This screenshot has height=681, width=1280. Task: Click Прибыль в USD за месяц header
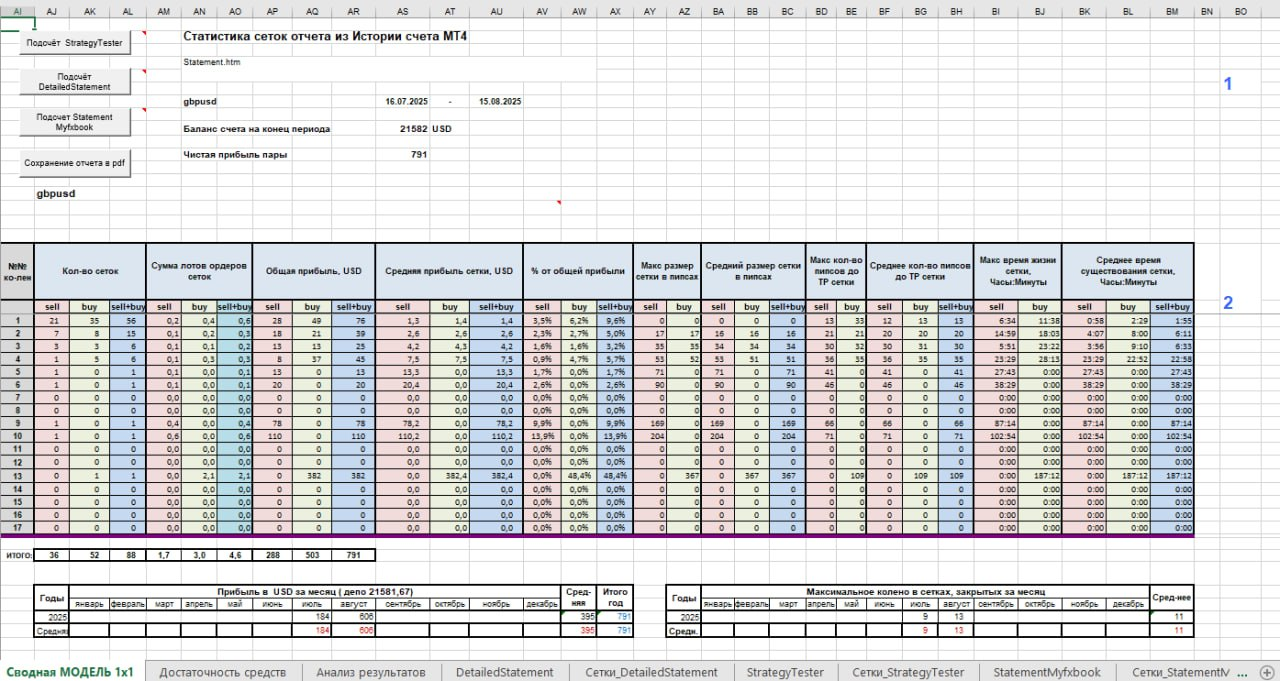(315, 592)
